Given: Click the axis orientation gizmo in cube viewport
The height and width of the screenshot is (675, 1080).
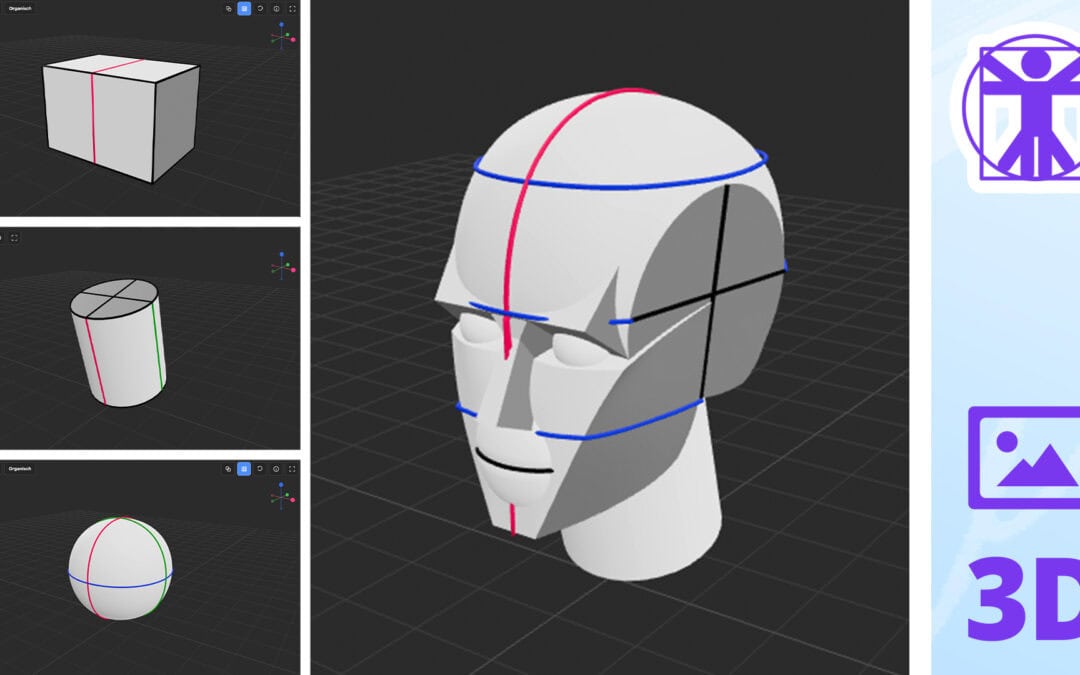Looking at the screenshot, I should pos(282,36).
